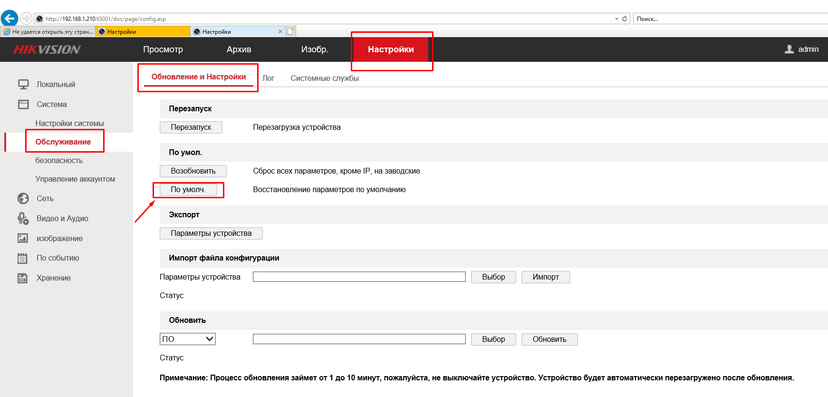Select the 'Лог' tab
The width and height of the screenshot is (828, 397).
pos(268,78)
